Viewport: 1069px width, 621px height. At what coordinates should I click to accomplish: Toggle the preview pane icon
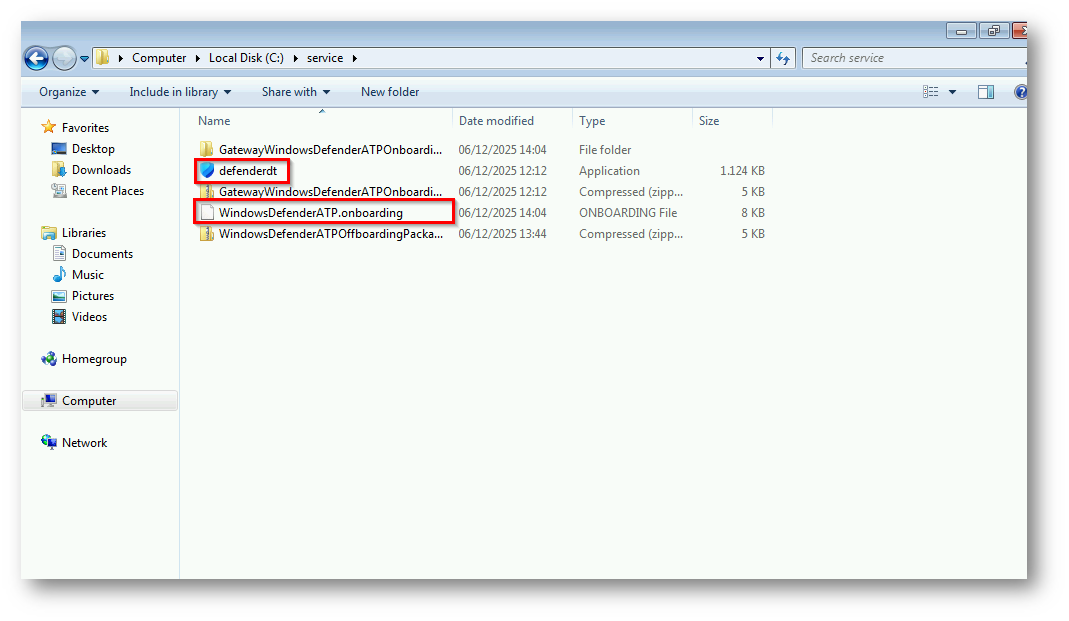click(x=986, y=92)
